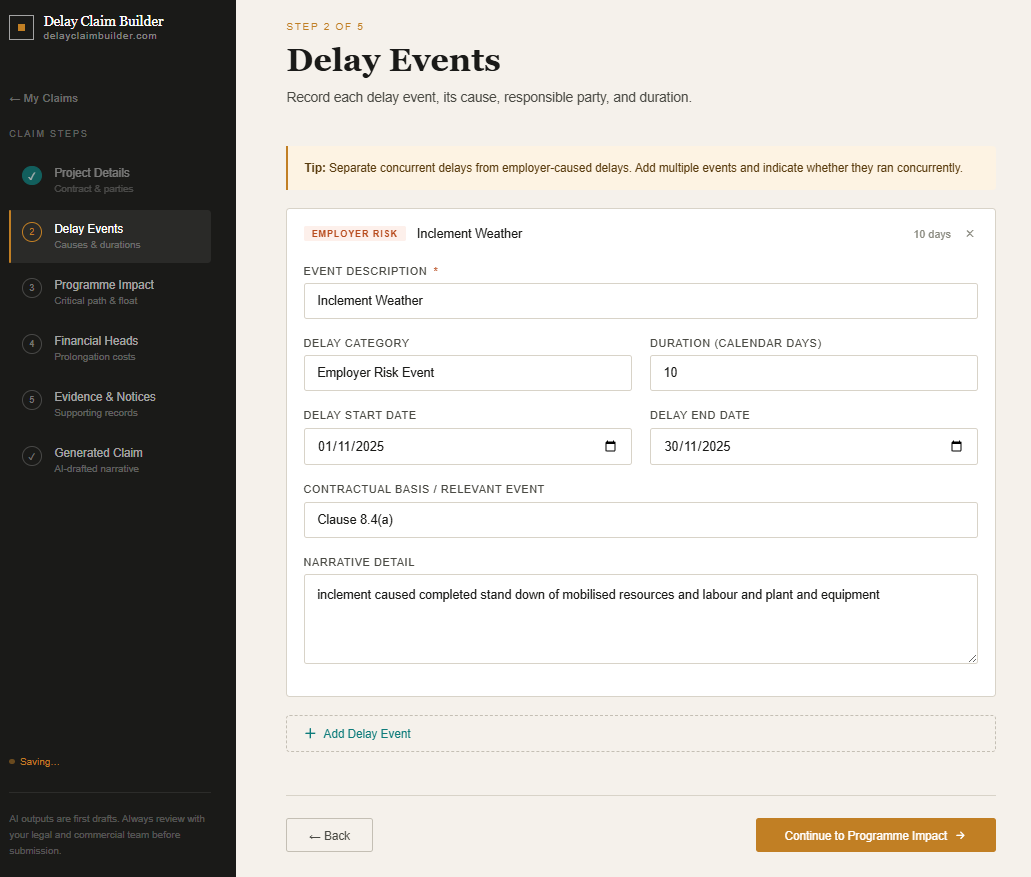Image resolution: width=1031 pixels, height=877 pixels.
Task: Open the Project Details step from Claim Steps
Action: pyautogui.click(x=110, y=180)
